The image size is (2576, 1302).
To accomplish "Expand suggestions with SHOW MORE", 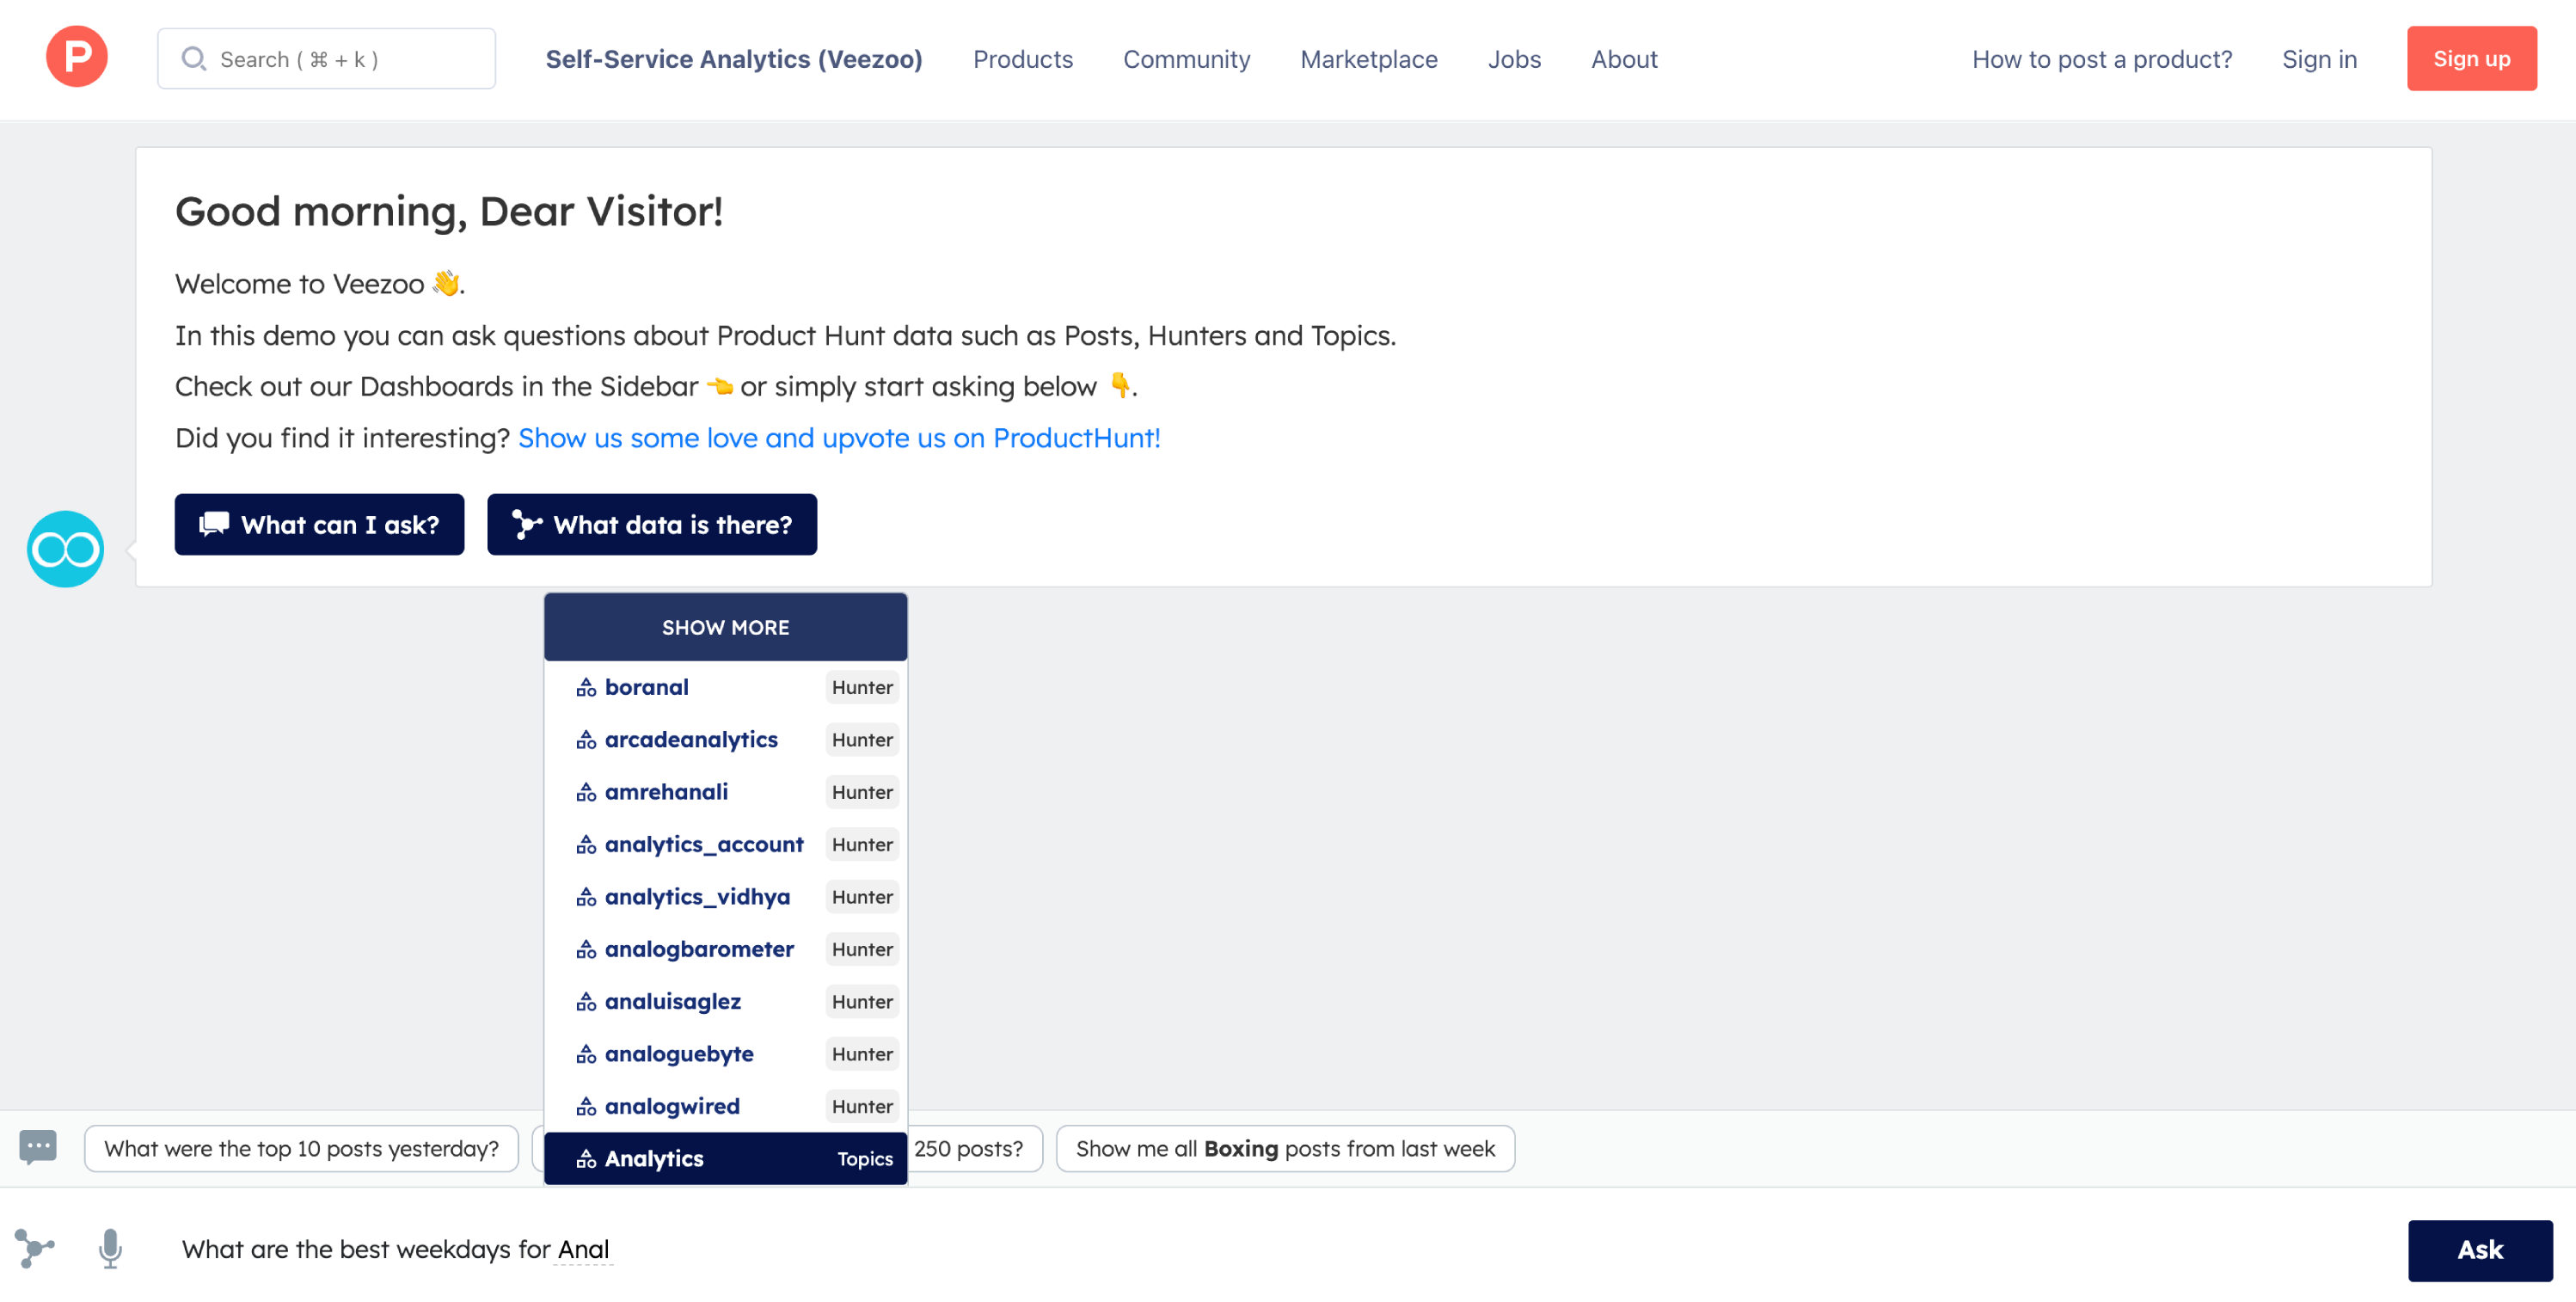I will pyautogui.click(x=726, y=627).
